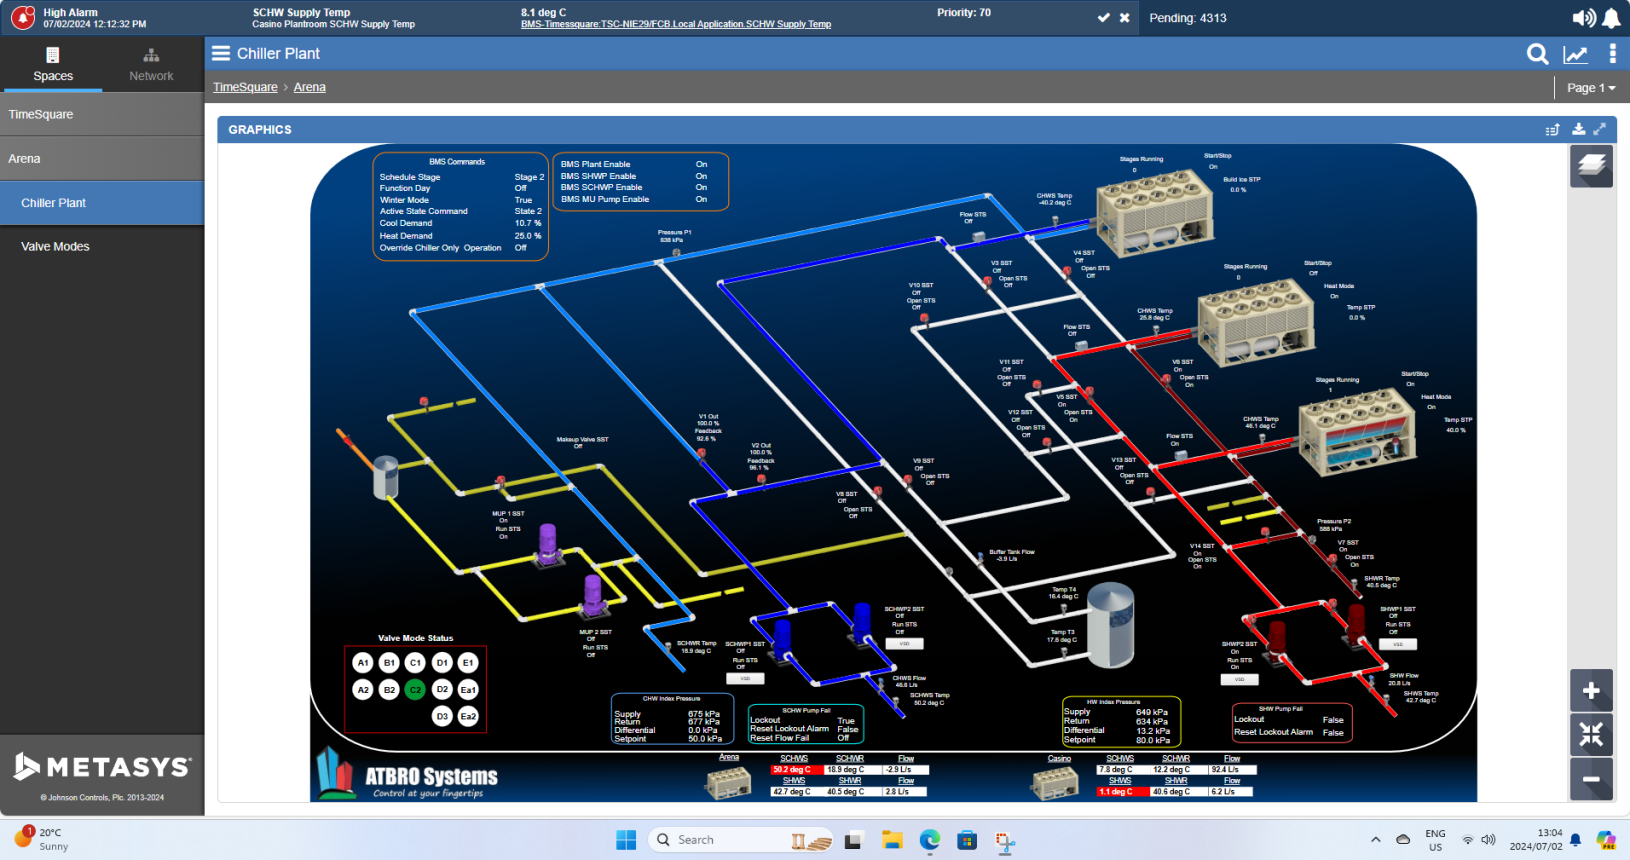The image size is (1630, 860).
Task: Switch to the Network tab
Action: [151, 65]
